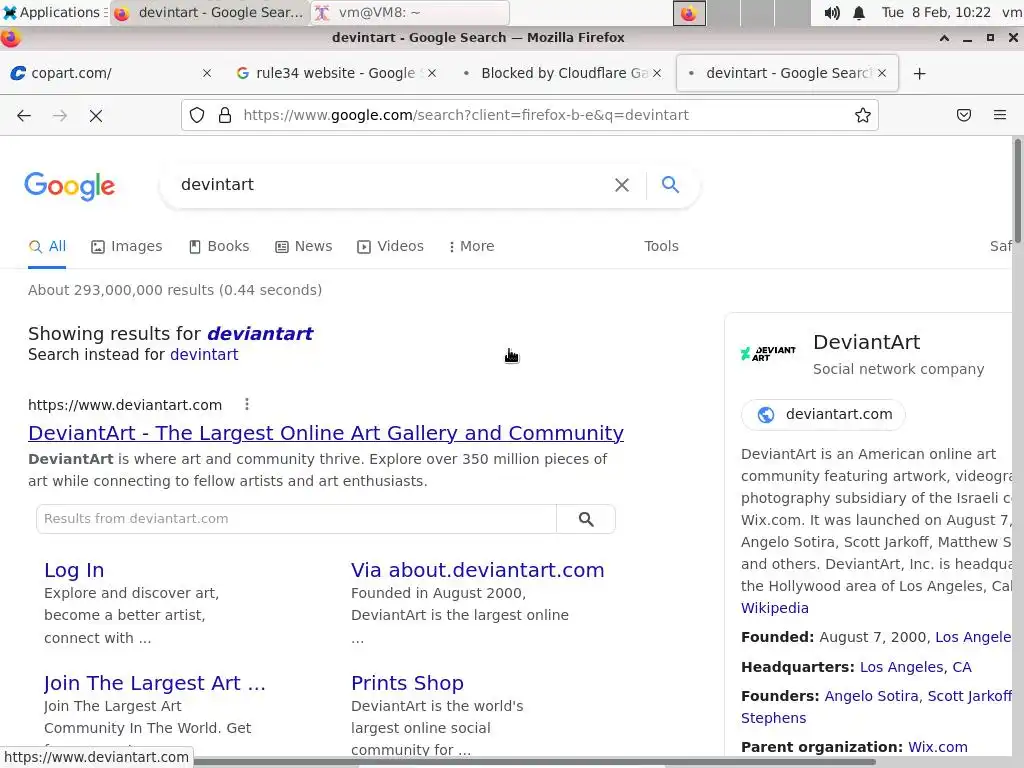The image size is (1024, 768).
Task: Click the forward navigation arrow
Action: tap(60, 116)
